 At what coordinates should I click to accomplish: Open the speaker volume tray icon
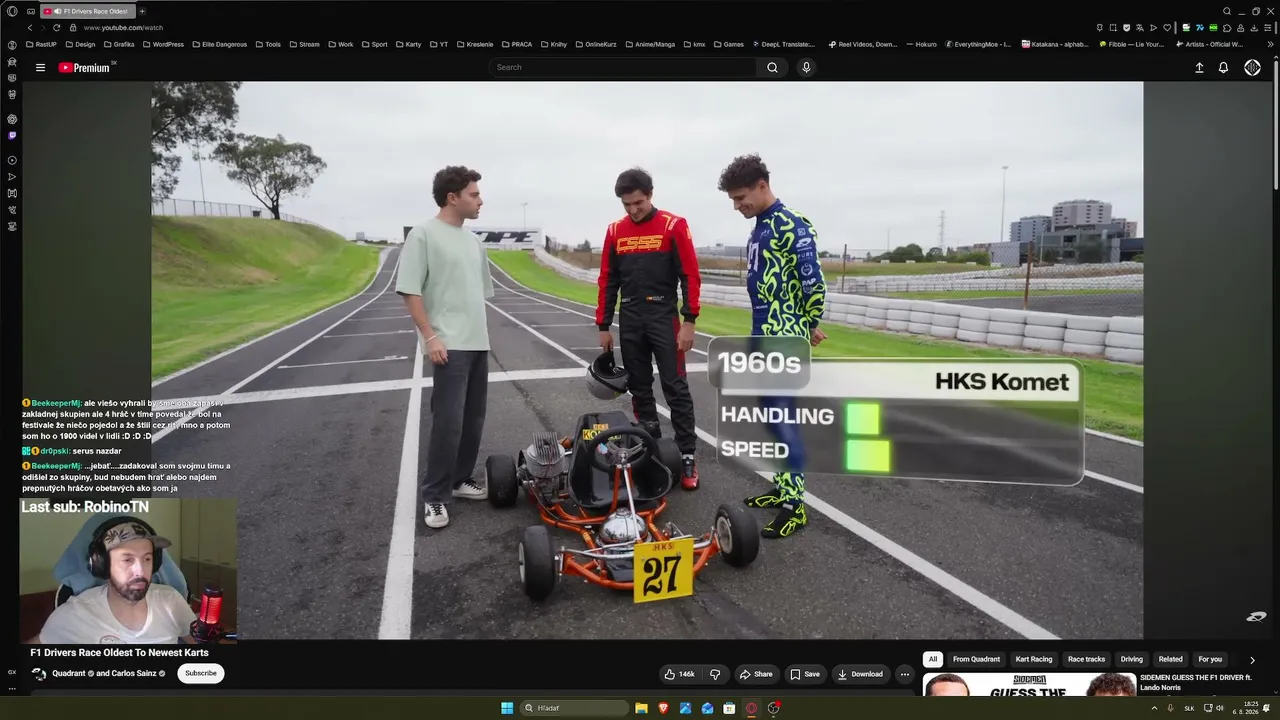1220,708
